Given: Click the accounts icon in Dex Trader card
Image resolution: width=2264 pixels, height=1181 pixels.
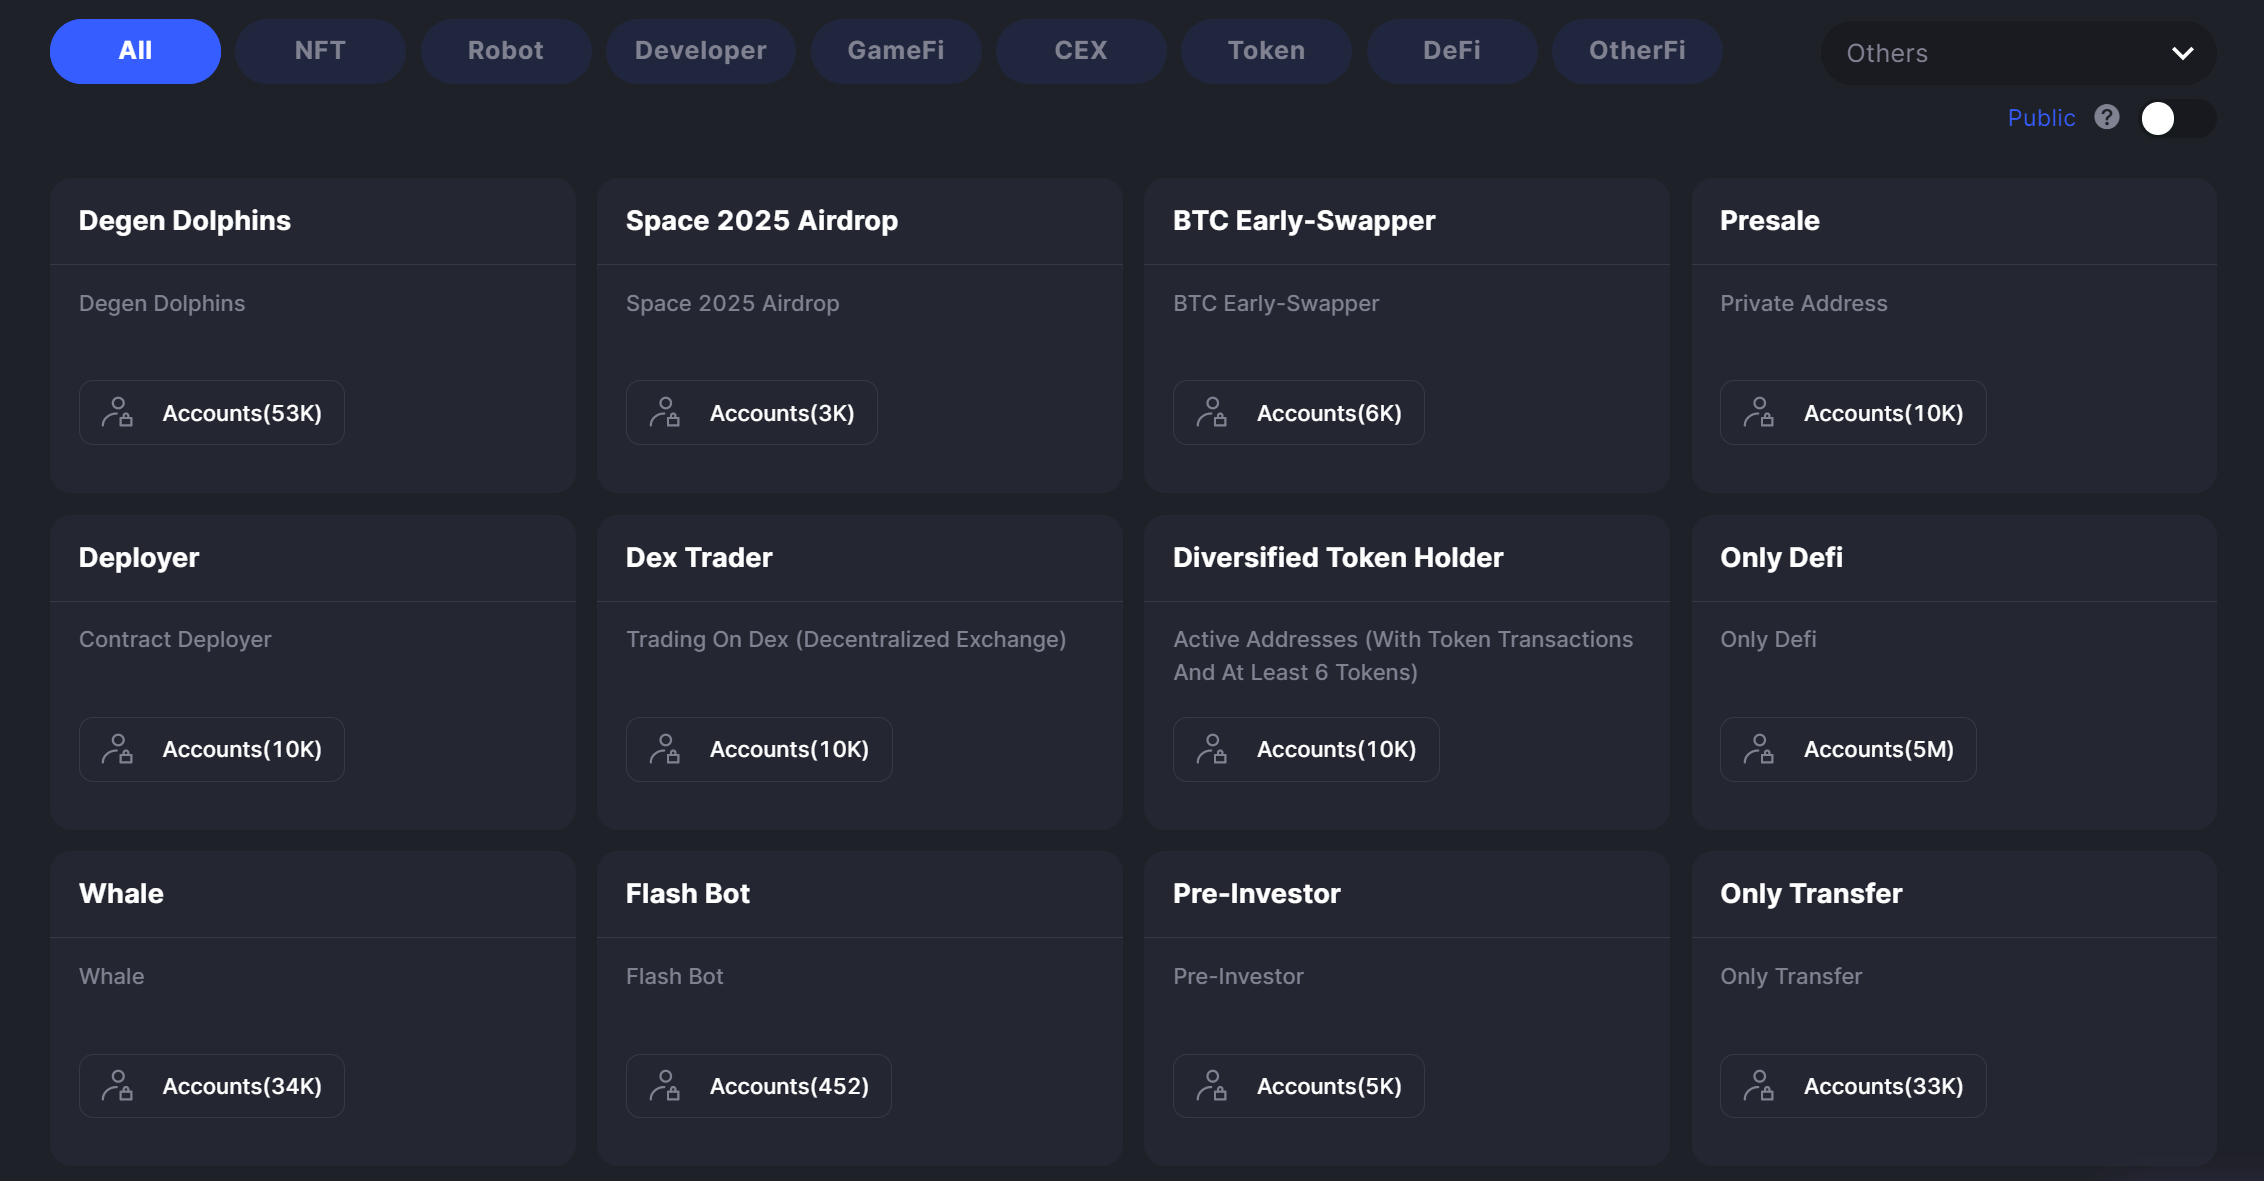Looking at the screenshot, I should (x=665, y=749).
